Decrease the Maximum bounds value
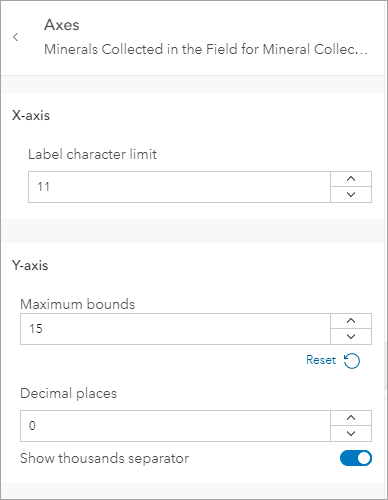Image resolution: width=388 pixels, height=500 pixels. (x=351, y=336)
